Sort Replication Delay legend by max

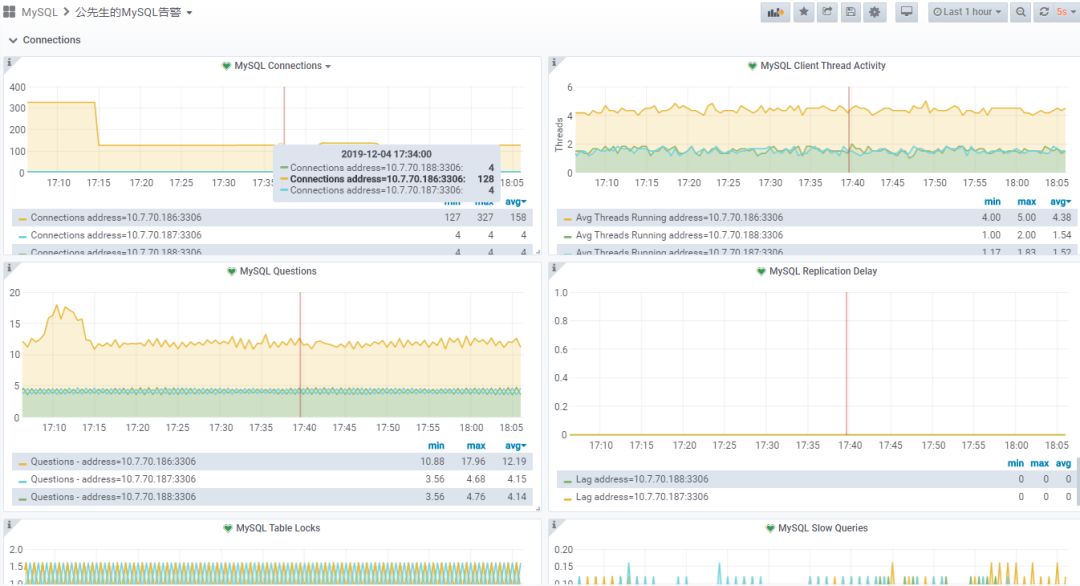click(x=1039, y=463)
